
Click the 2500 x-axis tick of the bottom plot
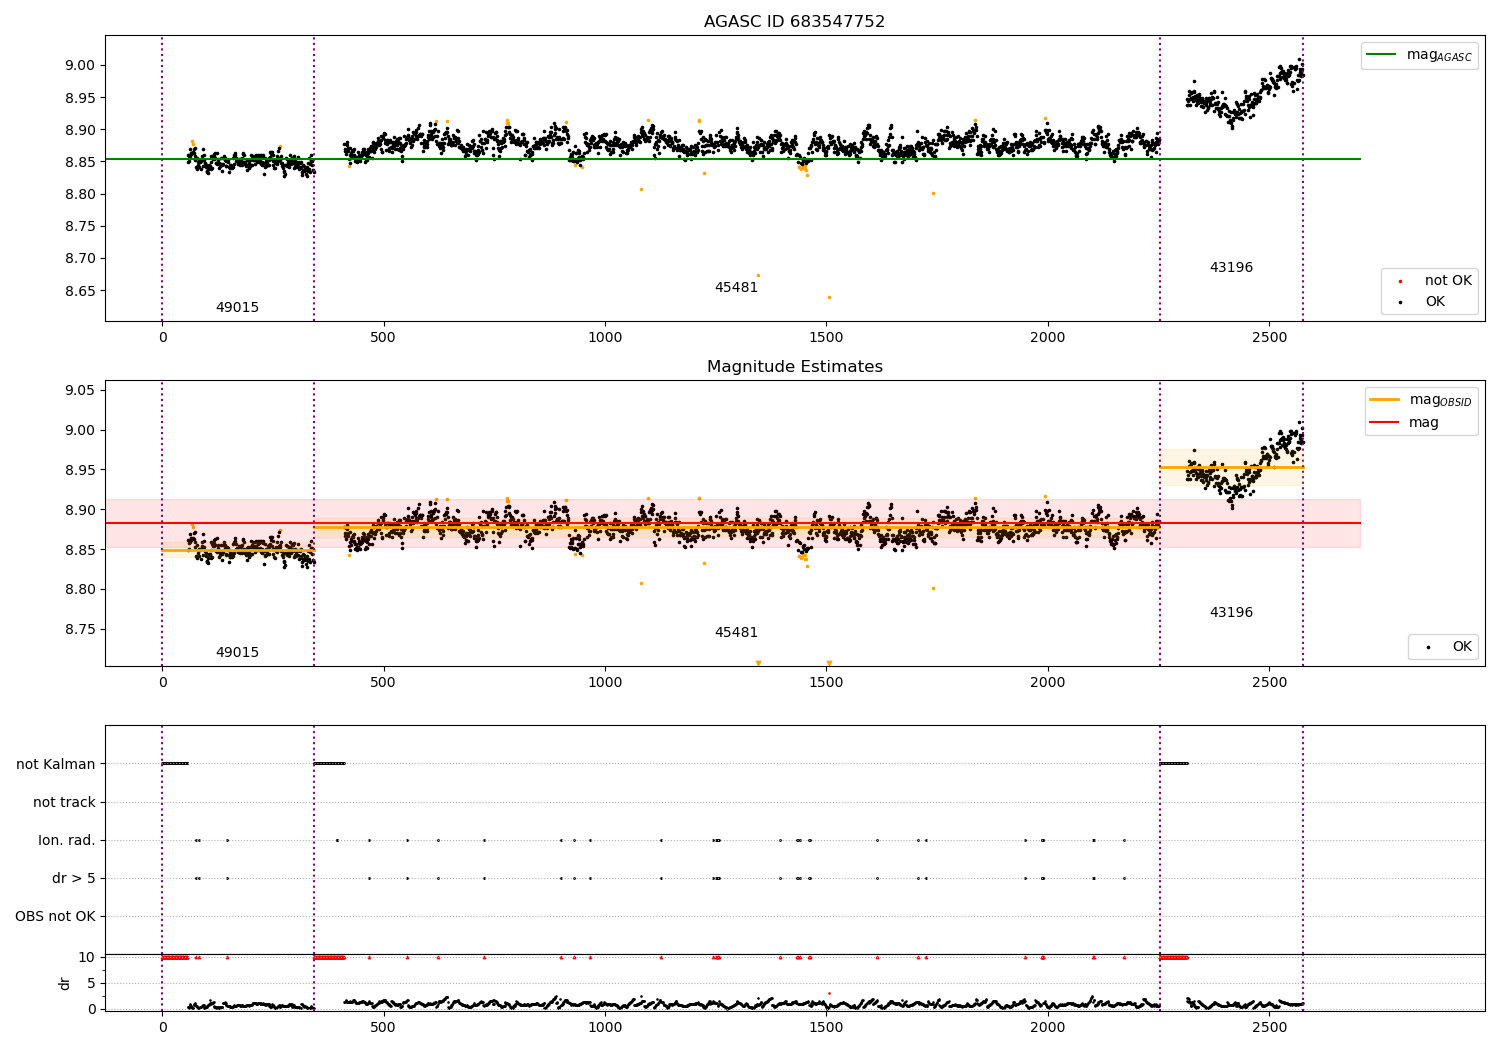[1269, 1027]
